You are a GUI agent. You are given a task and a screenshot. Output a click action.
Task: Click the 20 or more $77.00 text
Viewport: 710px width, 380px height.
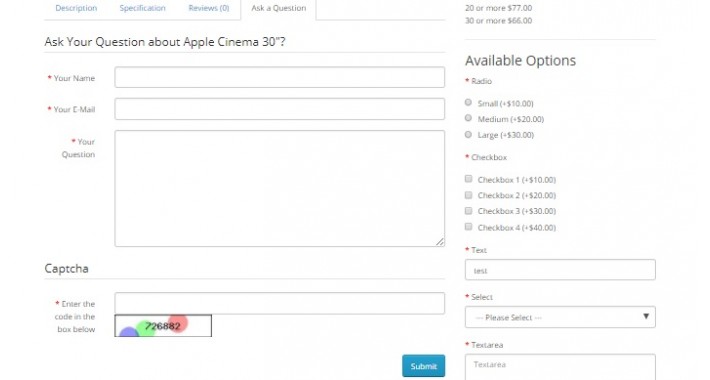tap(499, 8)
